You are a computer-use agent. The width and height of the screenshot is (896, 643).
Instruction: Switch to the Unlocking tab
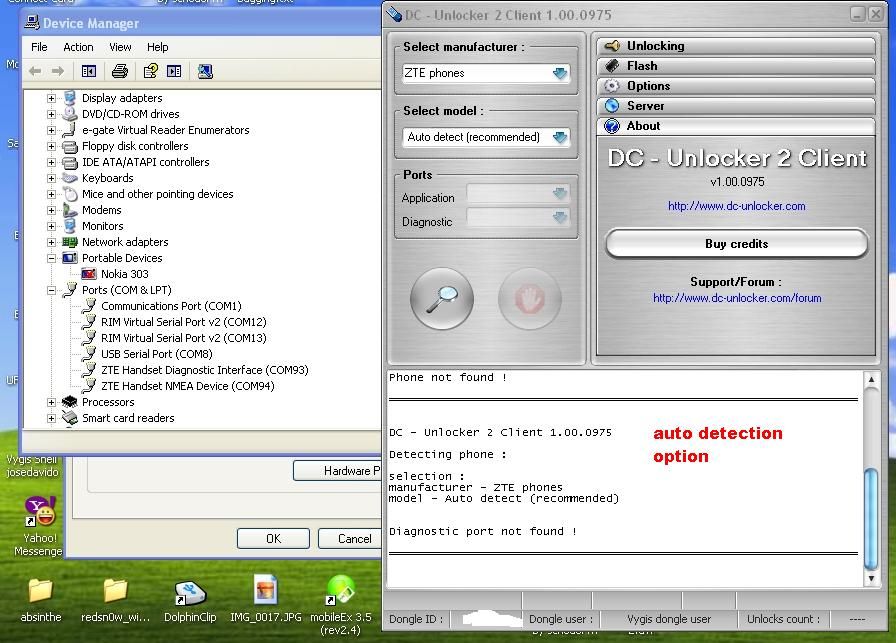click(x=655, y=46)
